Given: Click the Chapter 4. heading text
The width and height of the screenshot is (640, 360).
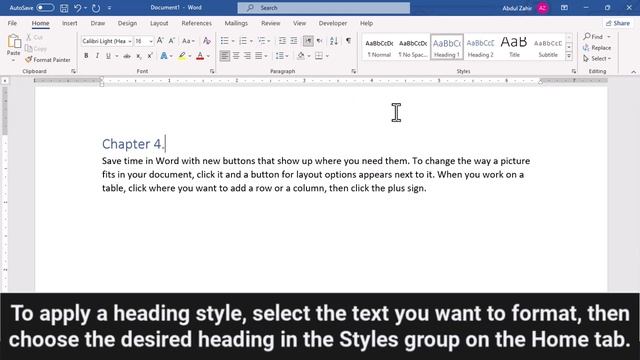Looking at the screenshot, I should [x=133, y=144].
